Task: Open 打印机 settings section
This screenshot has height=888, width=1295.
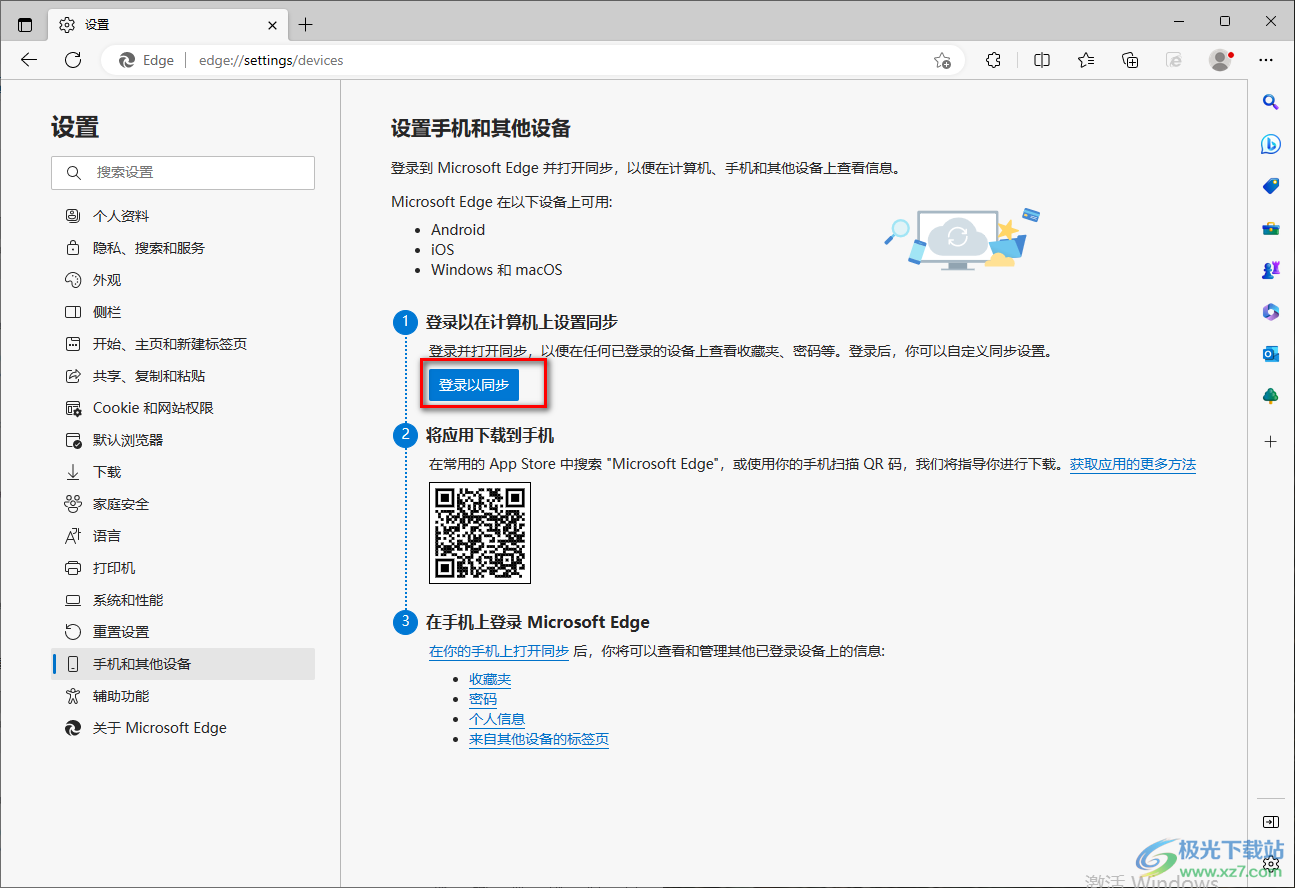Action: pos(183,568)
